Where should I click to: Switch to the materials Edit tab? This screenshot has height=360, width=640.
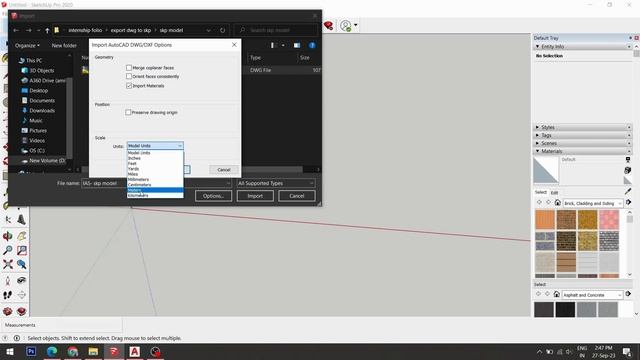[554, 193]
